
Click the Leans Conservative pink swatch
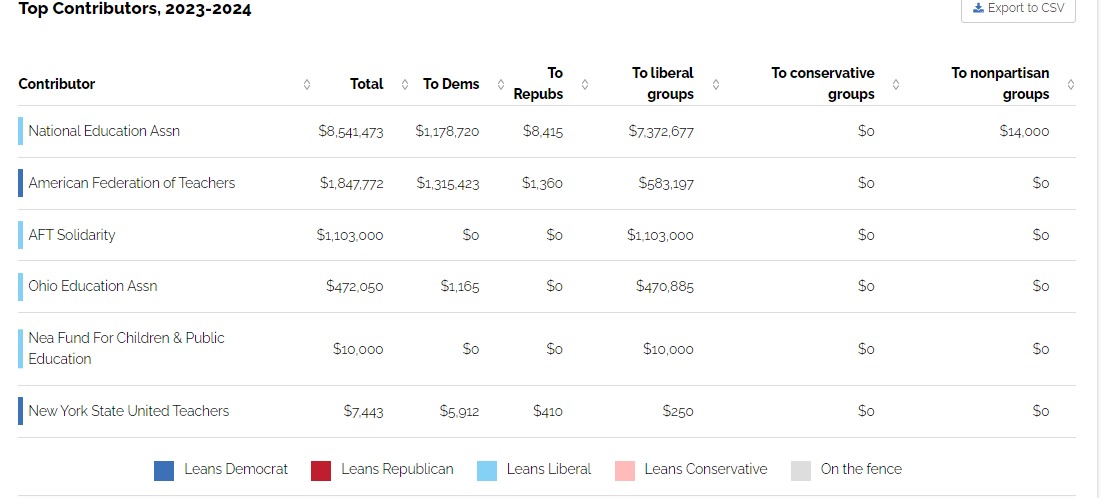coord(625,470)
